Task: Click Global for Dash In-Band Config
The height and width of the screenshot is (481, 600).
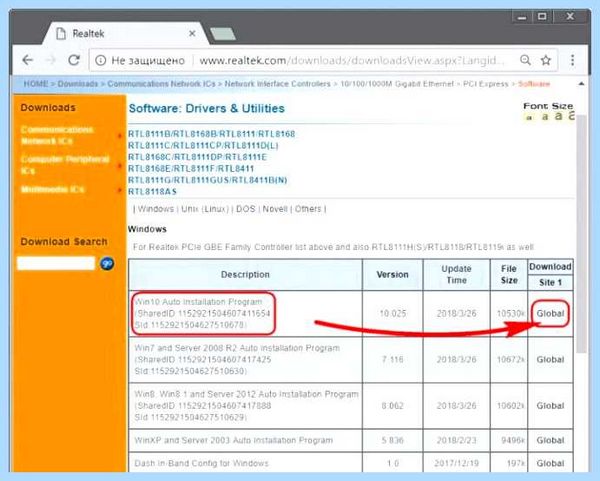Action: click(550, 463)
